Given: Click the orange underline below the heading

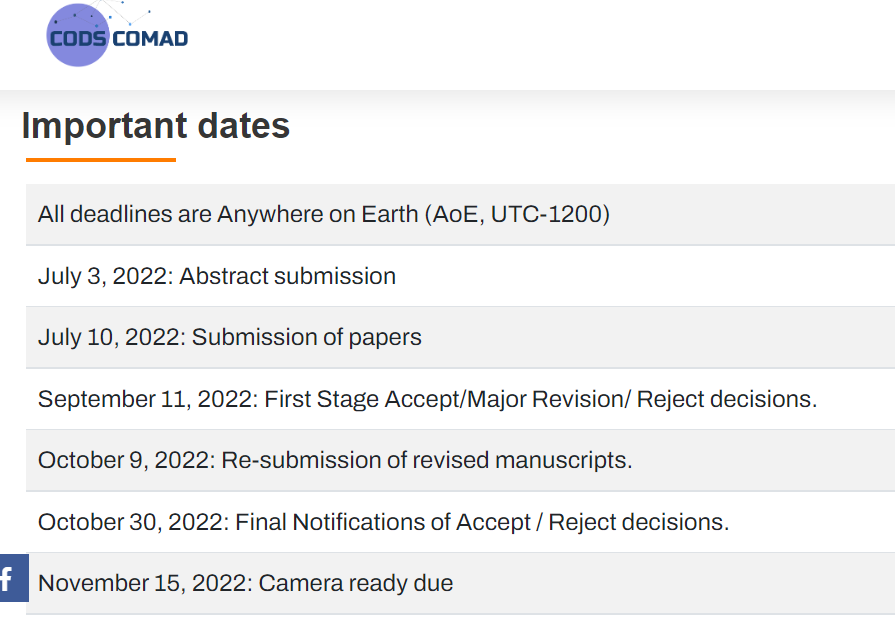Looking at the screenshot, I should 101,160.
